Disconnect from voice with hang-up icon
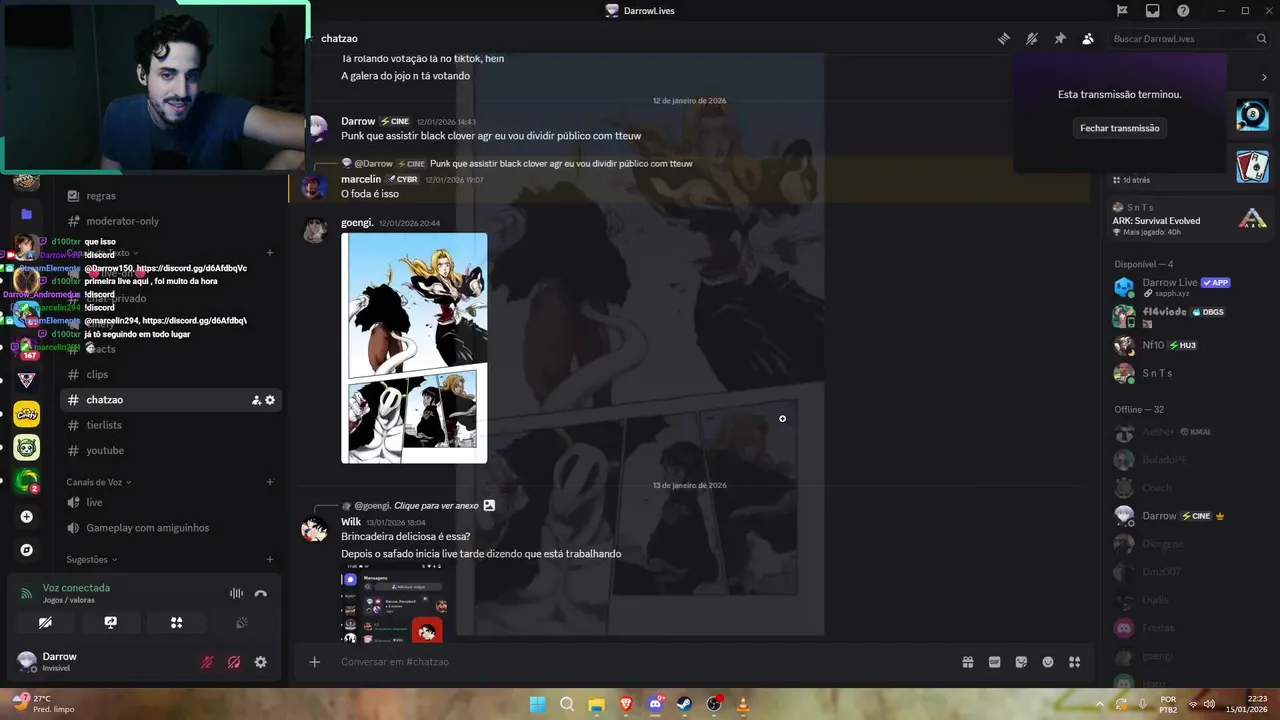Image resolution: width=1280 pixels, height=720 pixels. click(x=261, y=593)
